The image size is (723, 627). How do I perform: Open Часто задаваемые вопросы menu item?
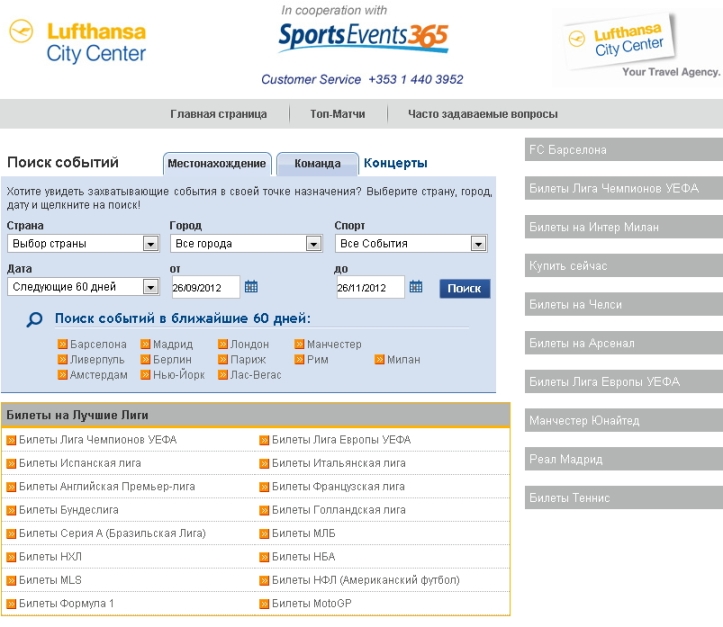point(483,114)
